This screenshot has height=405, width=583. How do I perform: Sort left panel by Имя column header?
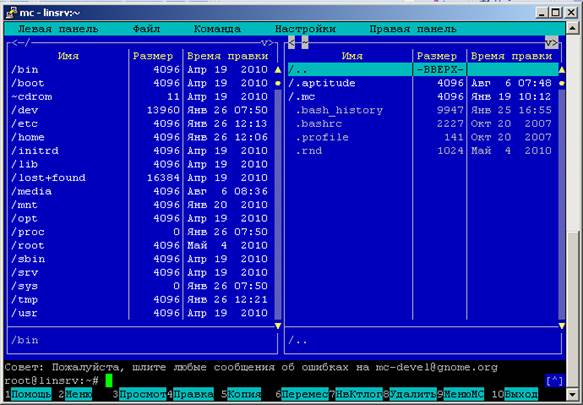click(x=68, y=56)
